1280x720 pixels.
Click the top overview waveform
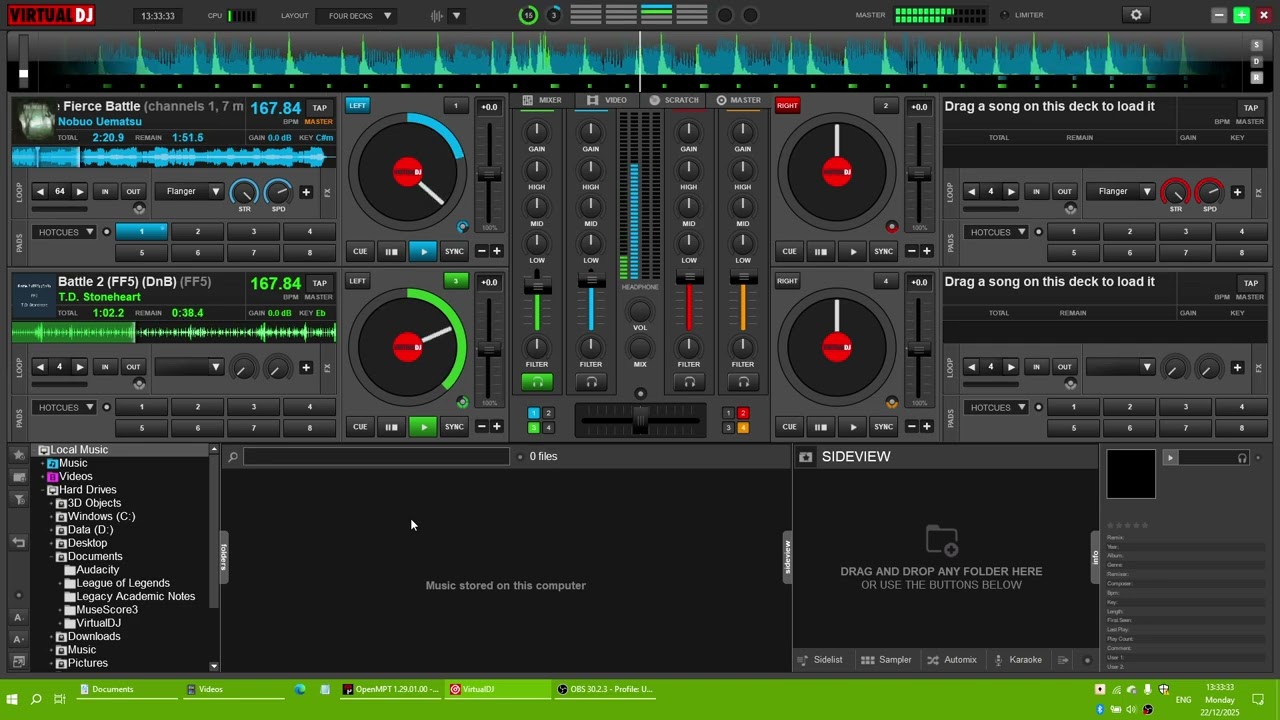coord(640,62)
